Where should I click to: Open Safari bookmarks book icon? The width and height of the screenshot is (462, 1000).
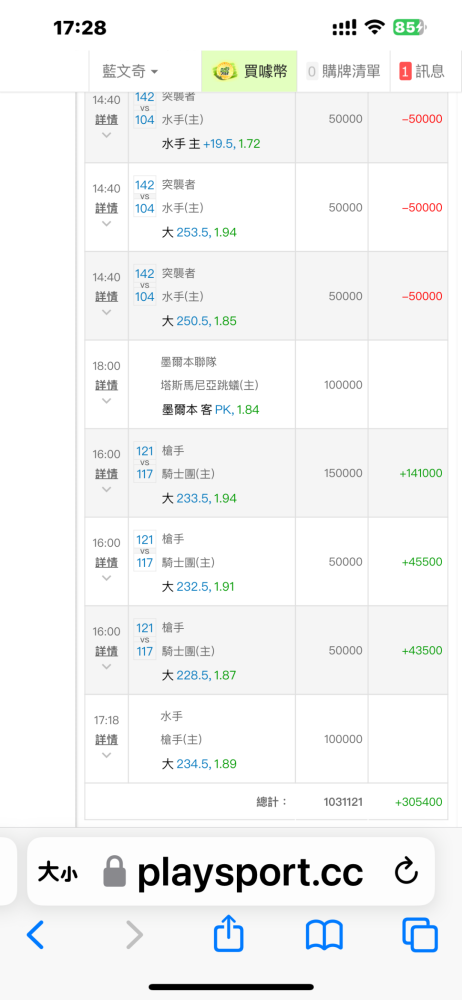(324, 936)
